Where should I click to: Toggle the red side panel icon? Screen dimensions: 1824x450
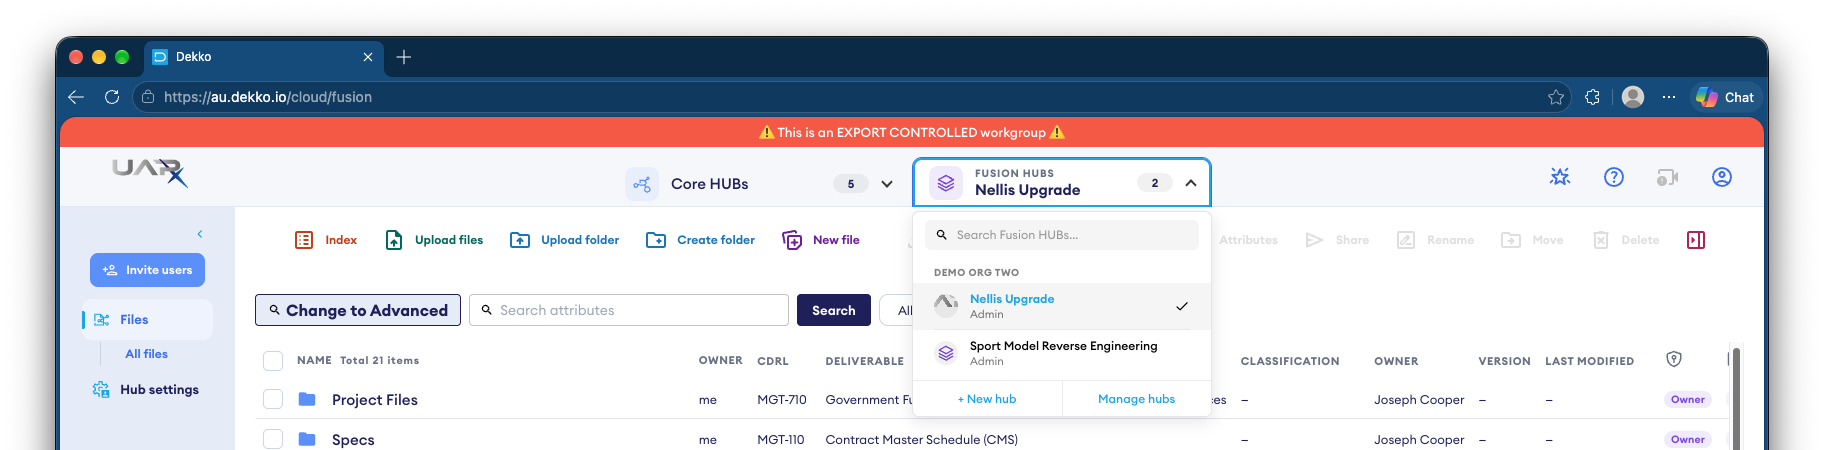click(x=1696, y=240)
